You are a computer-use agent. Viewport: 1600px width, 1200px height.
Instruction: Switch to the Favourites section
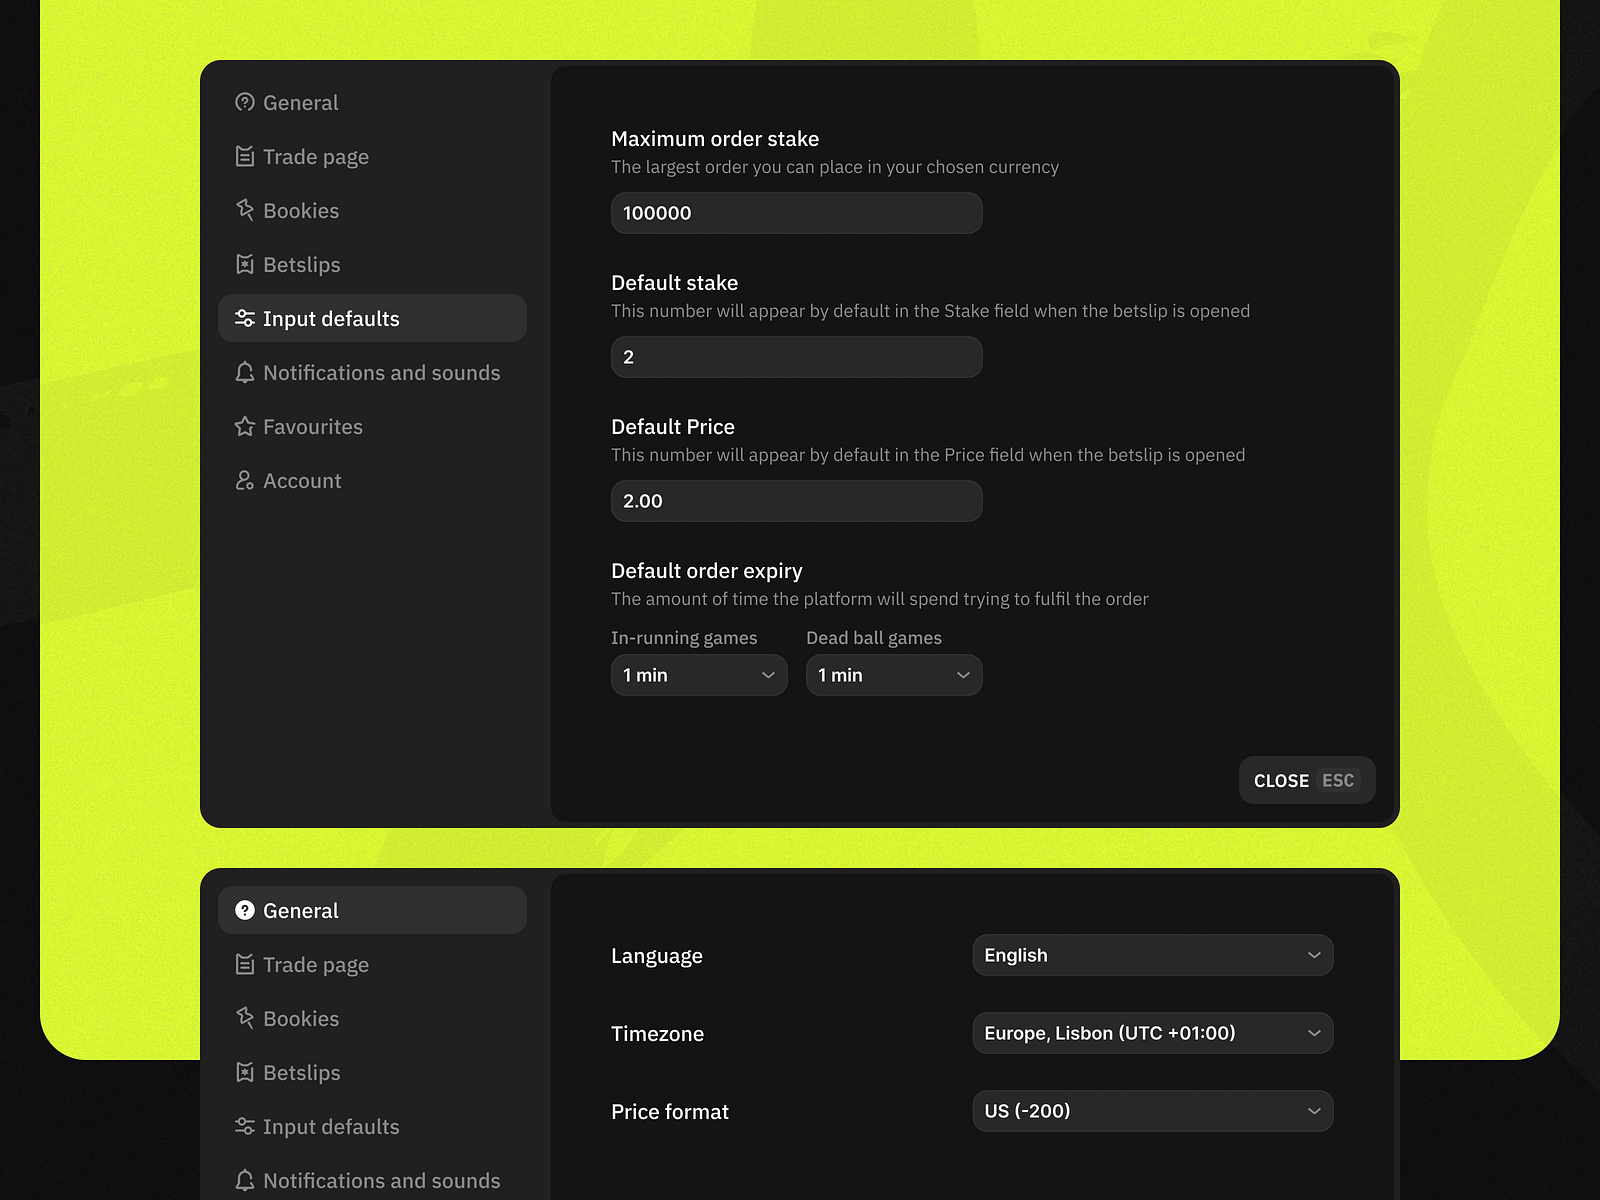[312, 426]
